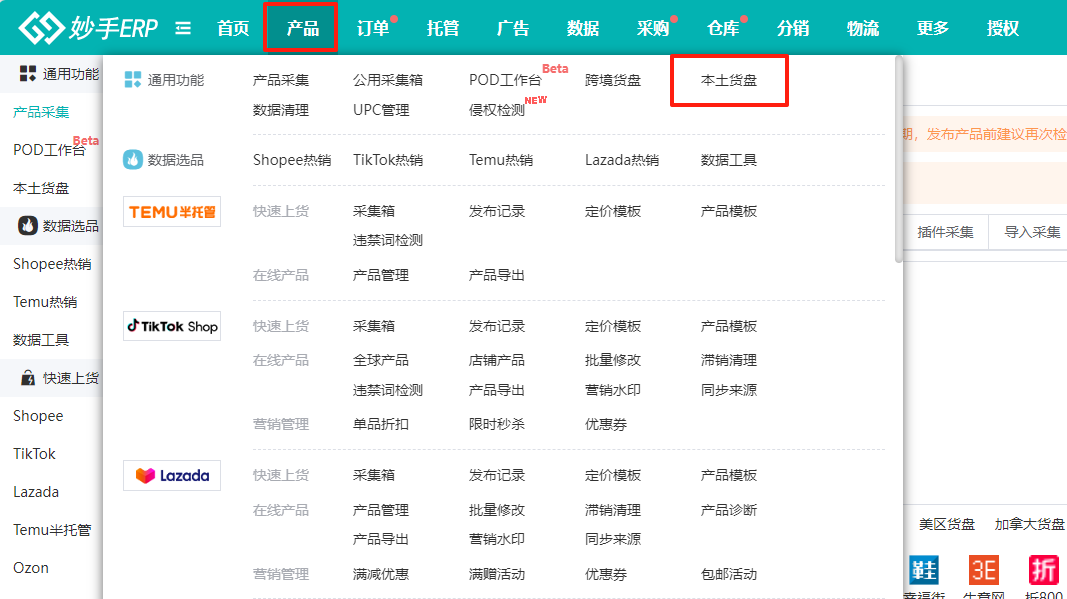Switch to the 导入采集 tab
The width and height of the screenshot is (1067, 599).
pos(1032,232)
